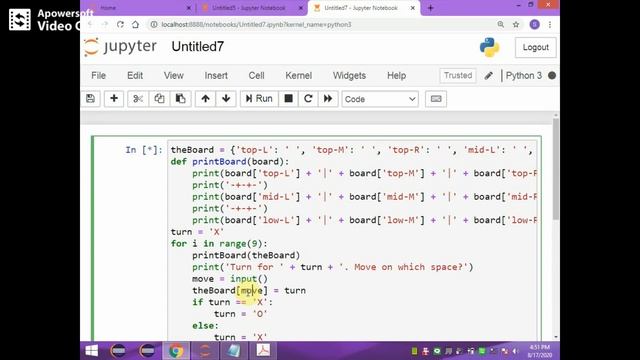The height and width of the screenshot is (360, 640).
Task: Click the Logout button
Action: coord(536,47)
